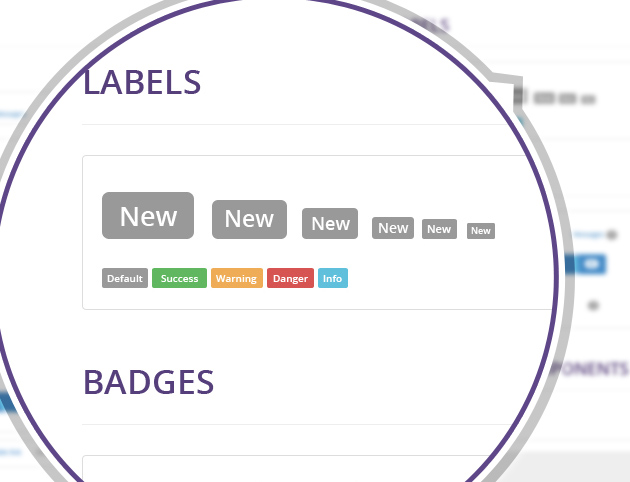This screenshot has height=482, width=630.
Task: Pick the smallest gray New label
Action: coord(481,231)
